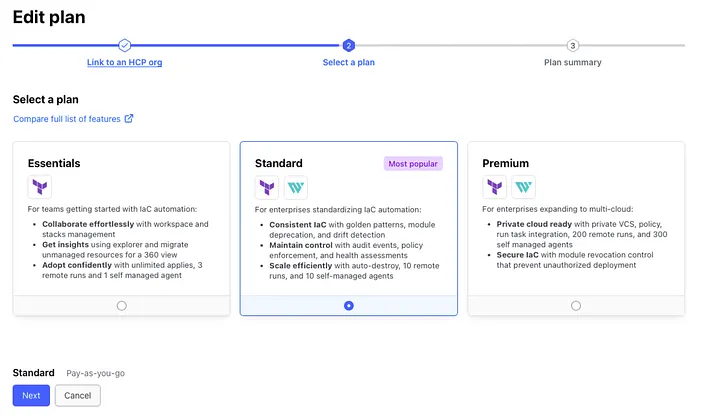Click the Most popular badge
This screenshot has height=418, width=720.
412,163
